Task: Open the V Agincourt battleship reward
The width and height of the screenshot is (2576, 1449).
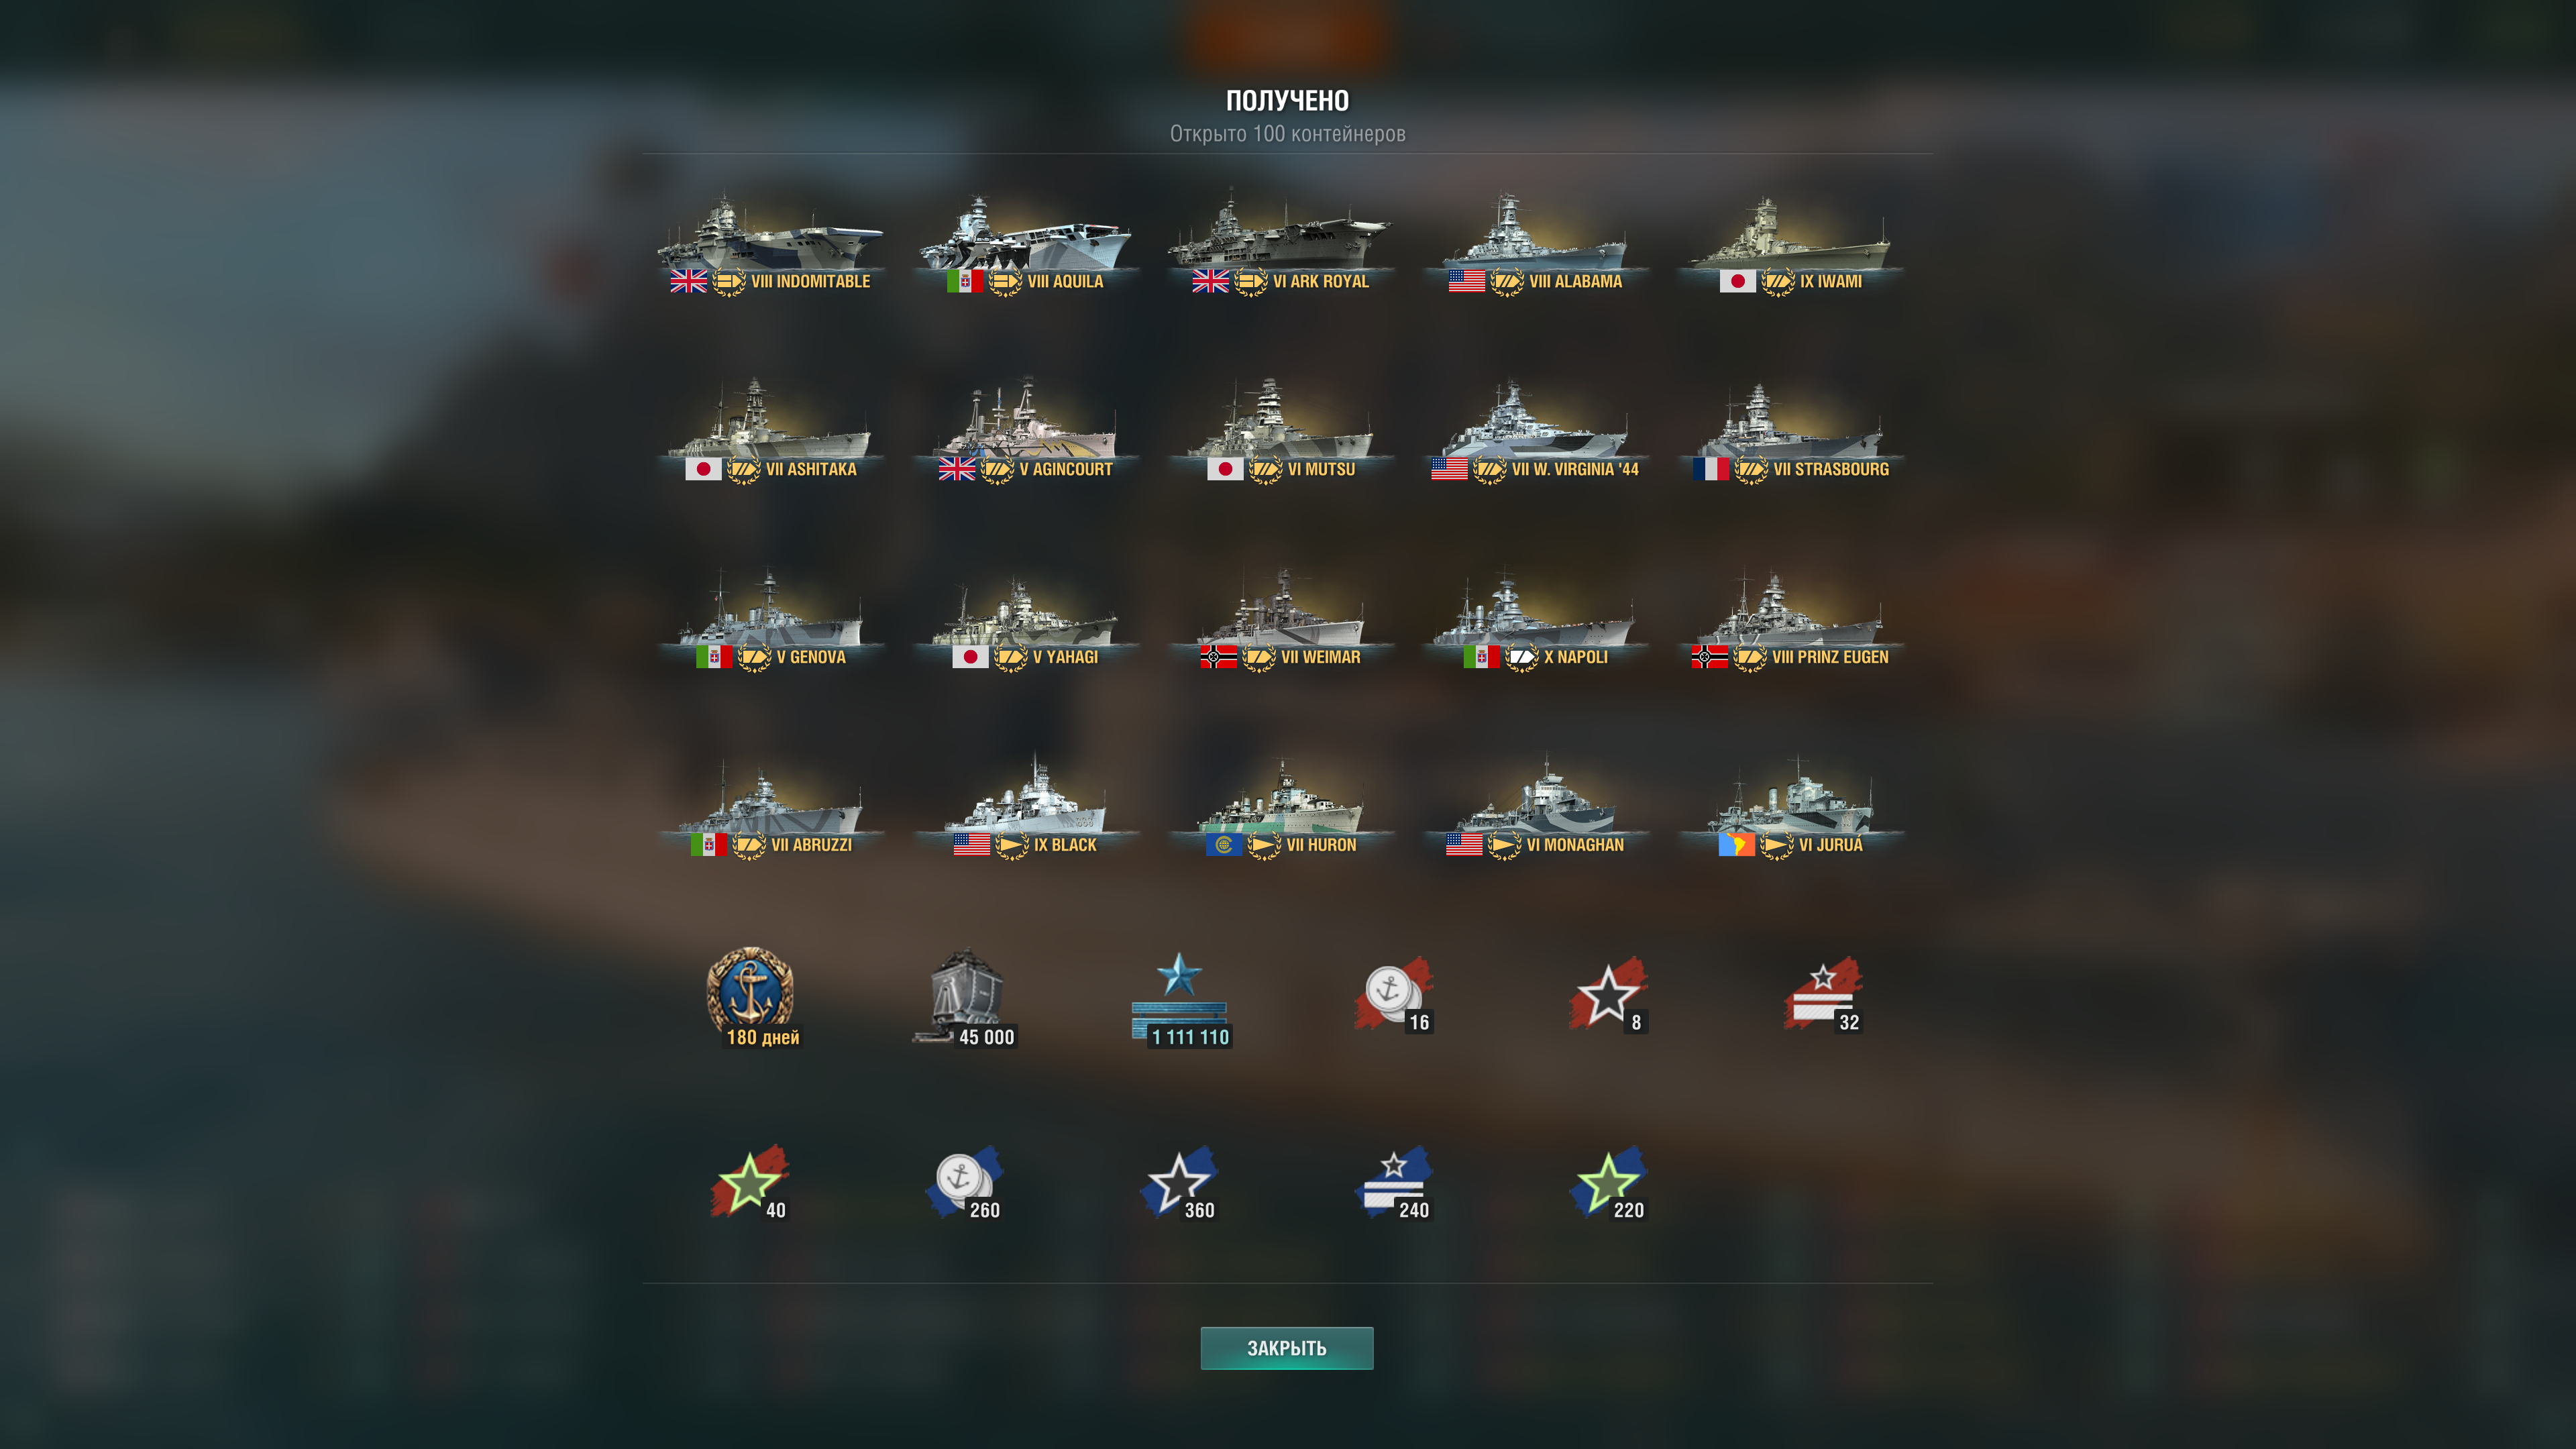Action: pos(1026,431)
